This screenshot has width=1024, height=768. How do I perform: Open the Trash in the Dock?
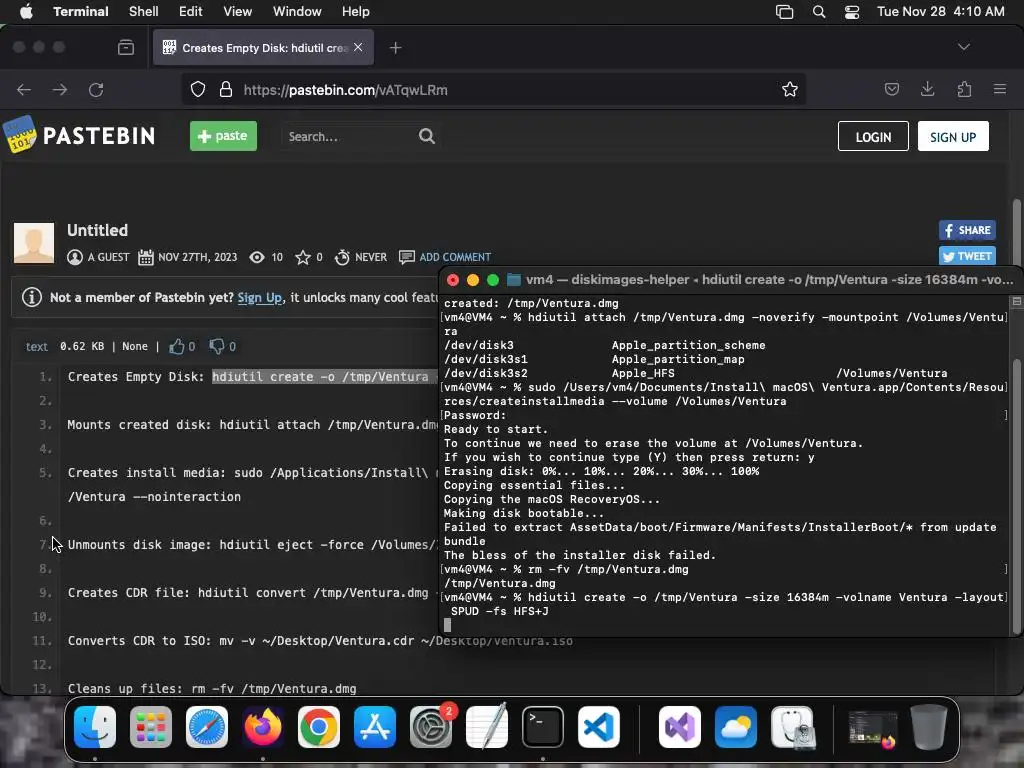928,727
